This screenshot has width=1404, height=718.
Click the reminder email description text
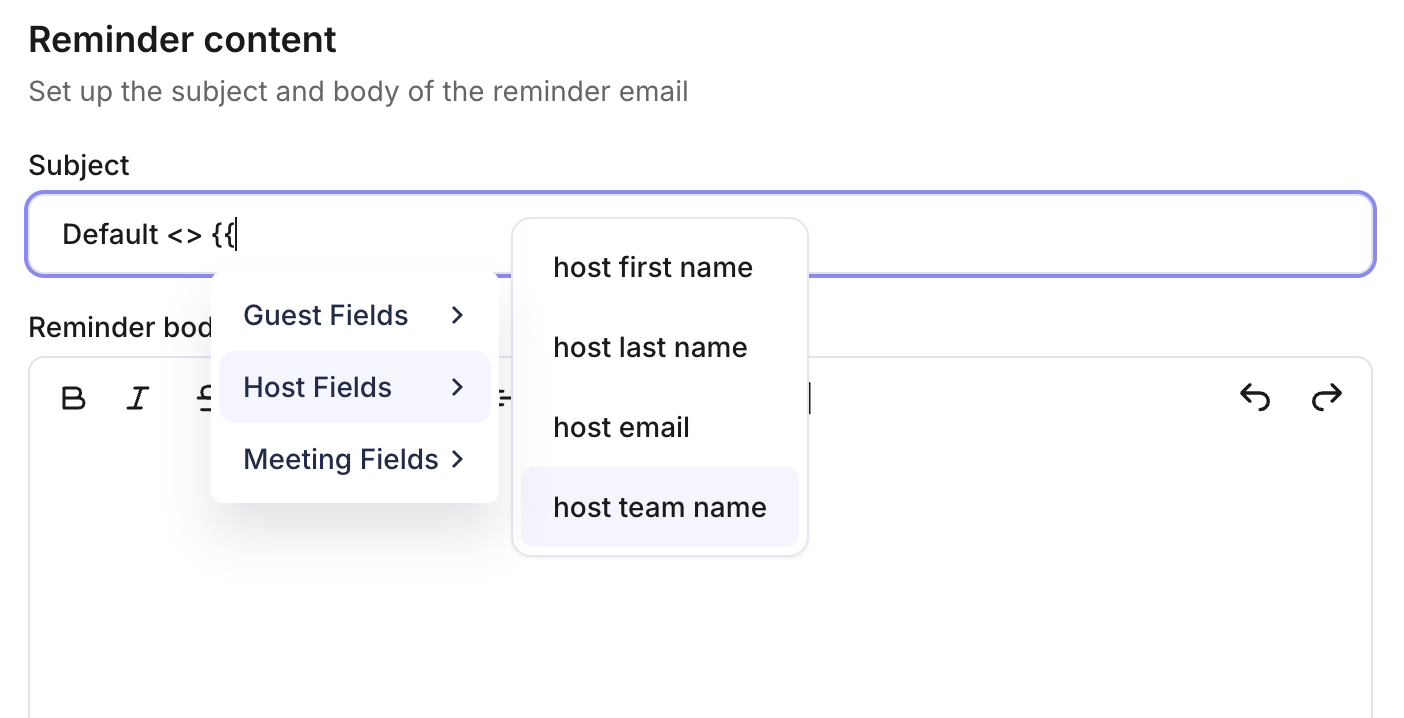(358, 92)
